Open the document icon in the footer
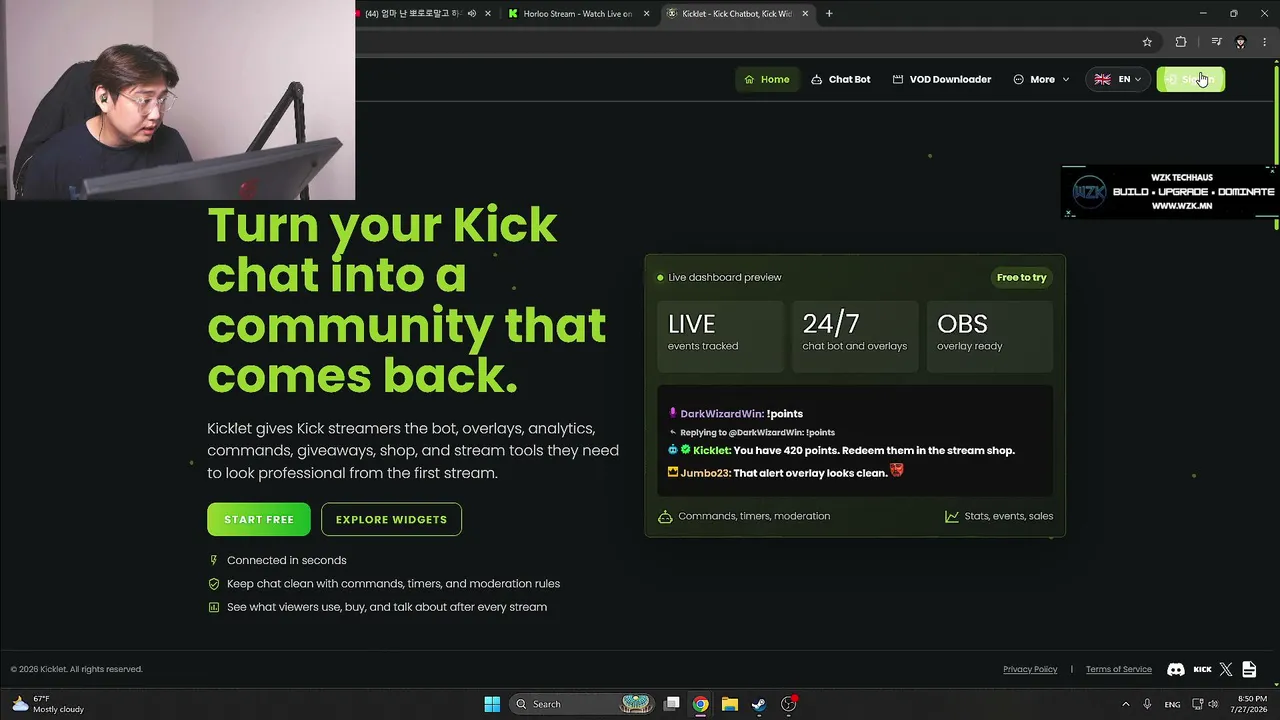 [x=1249, y=669]
